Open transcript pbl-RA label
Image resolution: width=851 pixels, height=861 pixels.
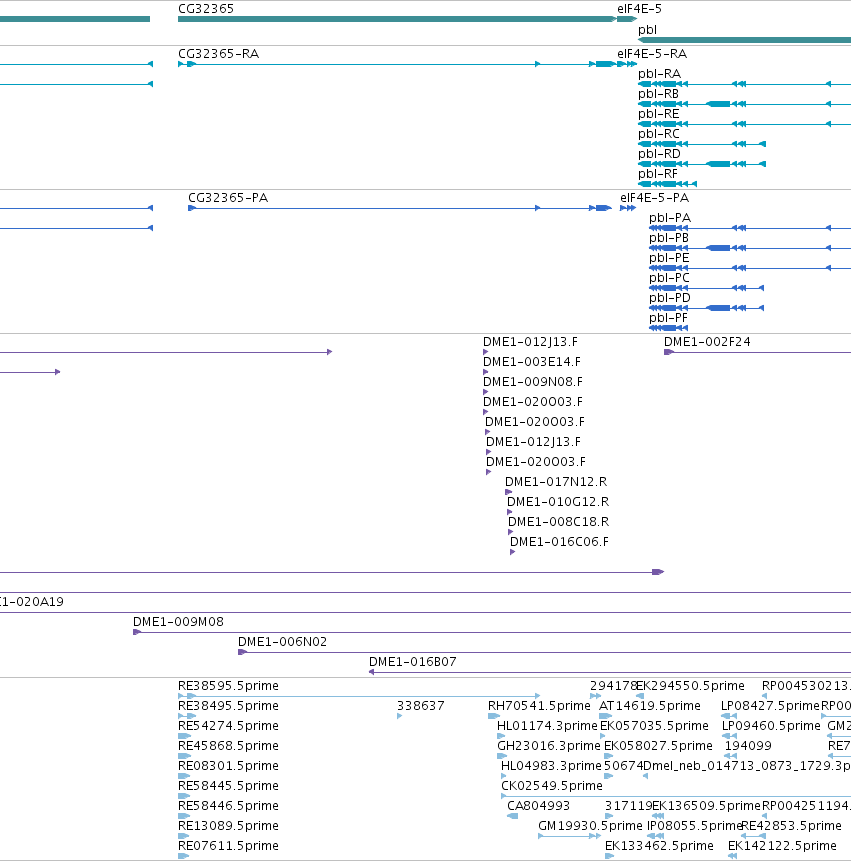point(659,74)
